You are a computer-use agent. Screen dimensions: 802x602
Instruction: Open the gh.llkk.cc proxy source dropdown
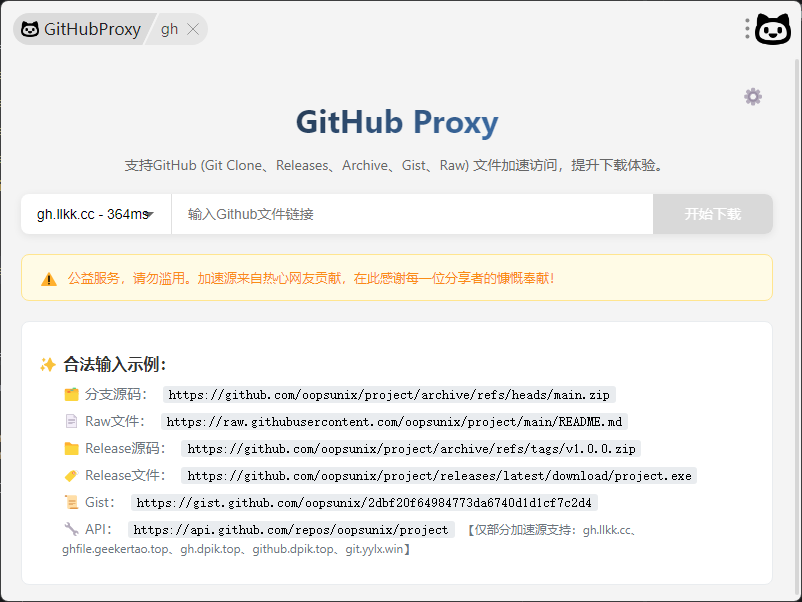click(96, 214)
